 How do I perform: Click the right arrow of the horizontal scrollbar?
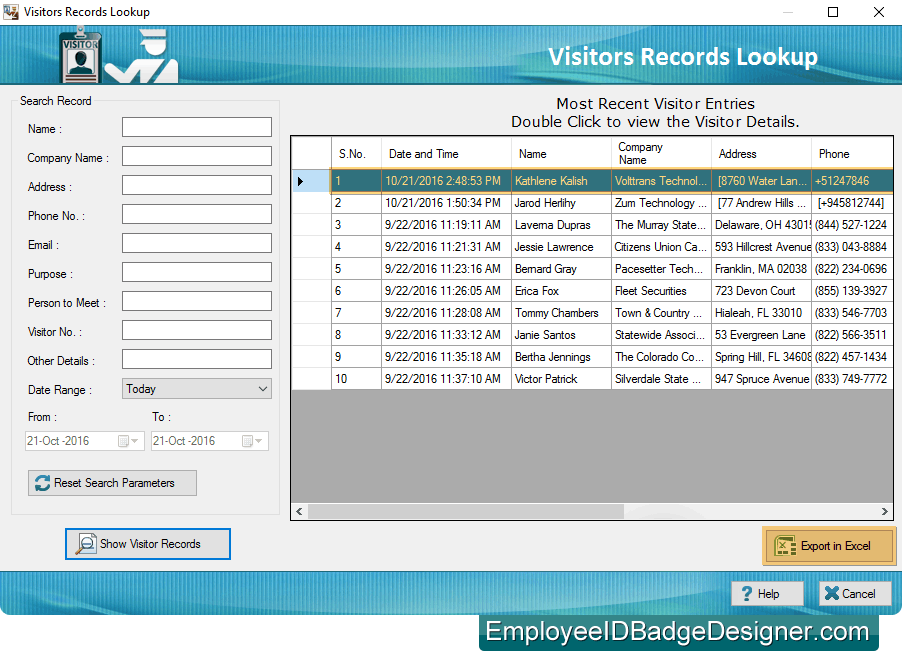click(x=884, y=511)
